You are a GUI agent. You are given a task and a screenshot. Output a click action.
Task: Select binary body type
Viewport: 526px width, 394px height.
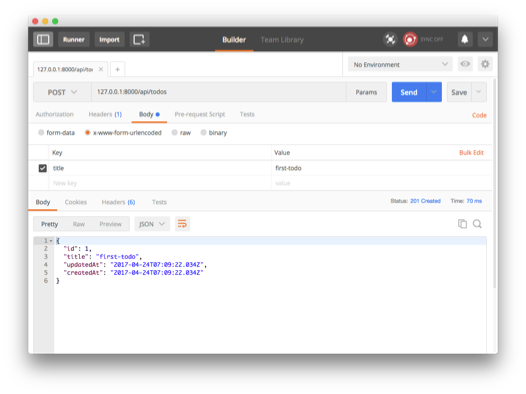coord(203,132)
